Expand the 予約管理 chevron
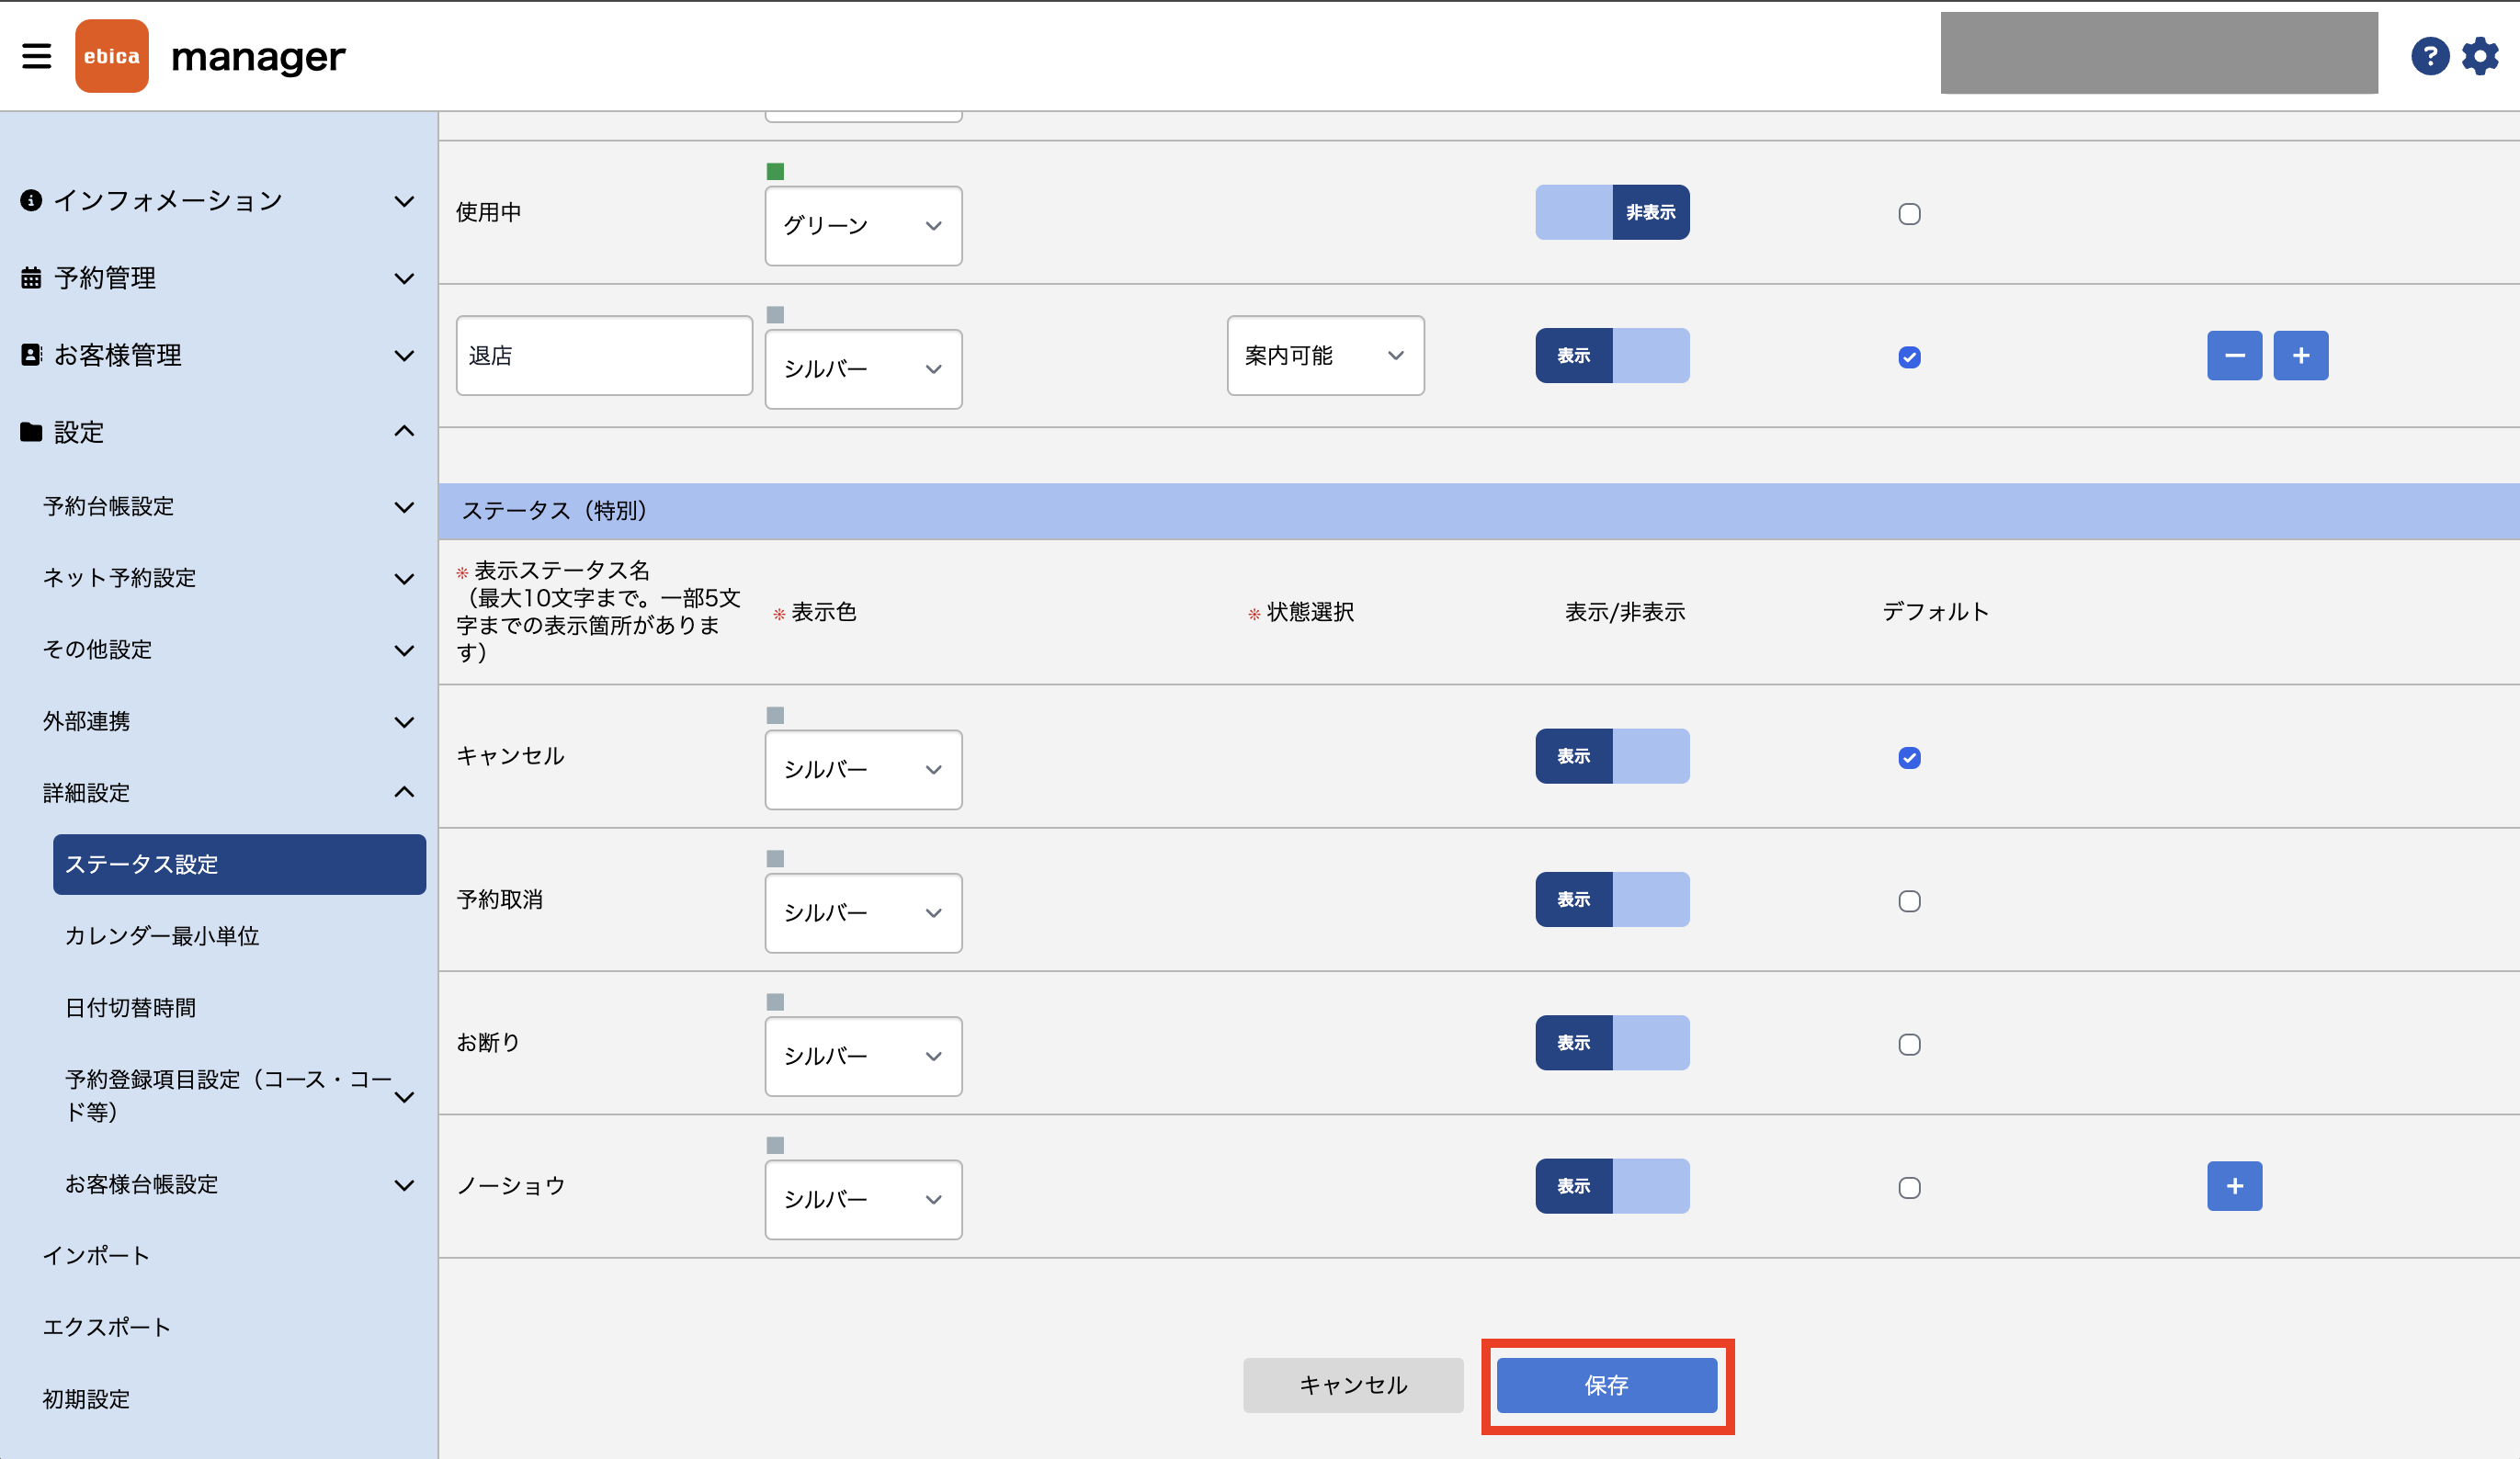This screenshot has width=2520, height=1459. tap(404, 278)
